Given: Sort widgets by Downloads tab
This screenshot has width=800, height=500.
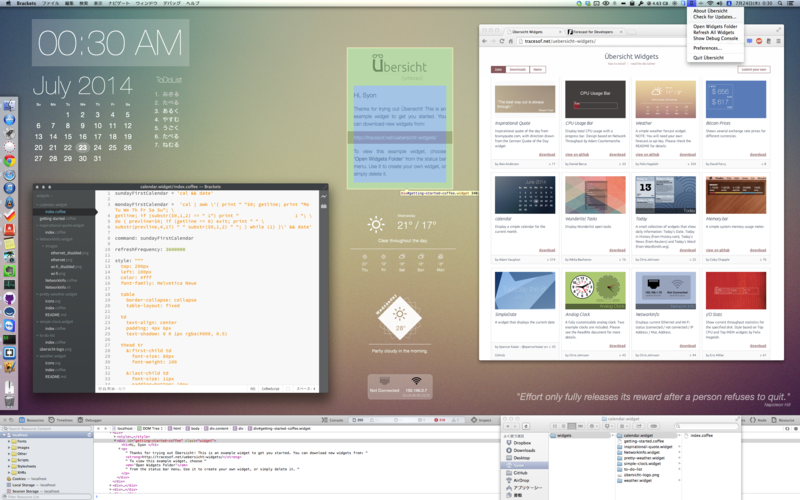Looking at the screenshot, I should (x=517, y=69).
